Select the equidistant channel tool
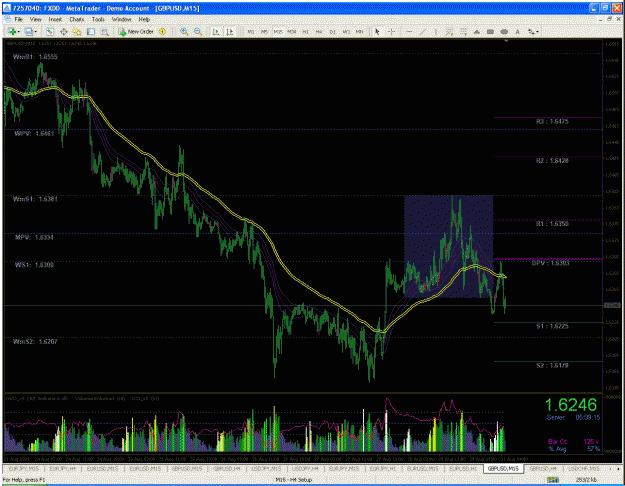This screenshot has width=625, height=486. click(450, 31)
